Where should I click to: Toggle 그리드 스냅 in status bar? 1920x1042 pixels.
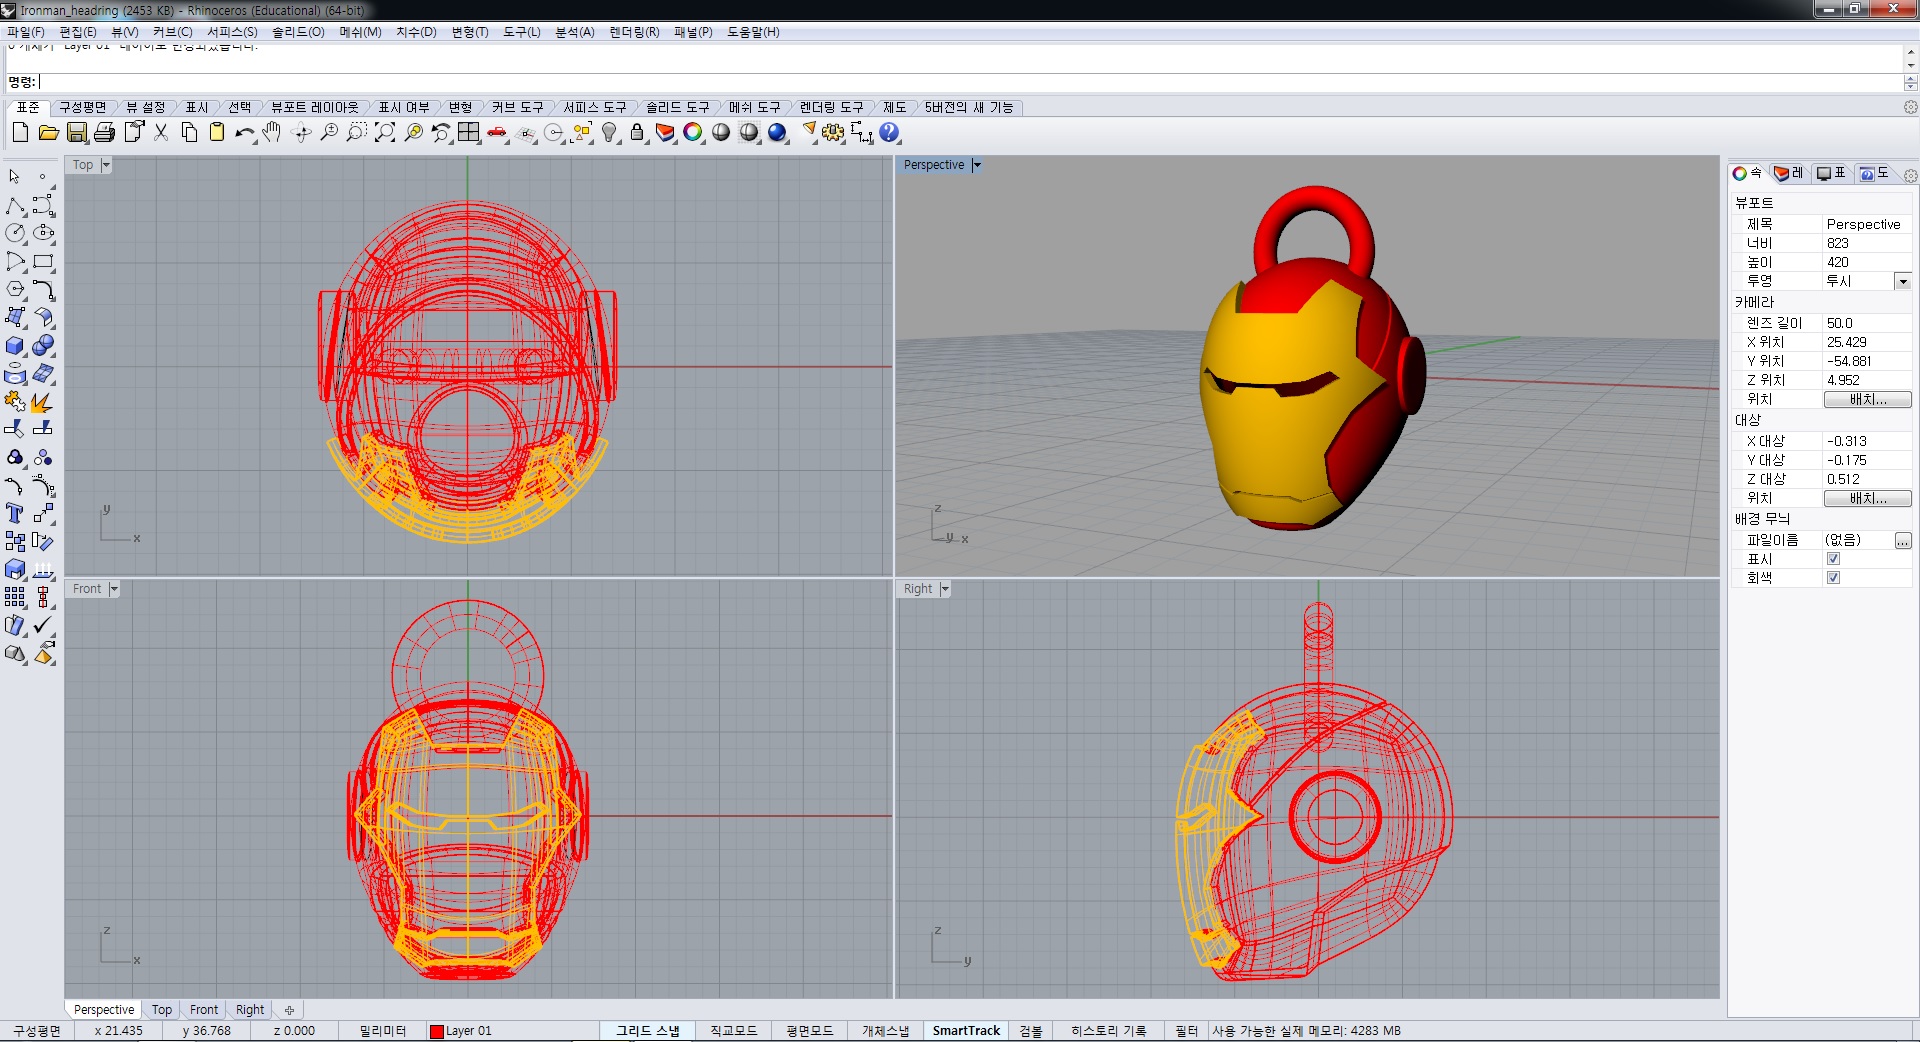coord(647,1031)
